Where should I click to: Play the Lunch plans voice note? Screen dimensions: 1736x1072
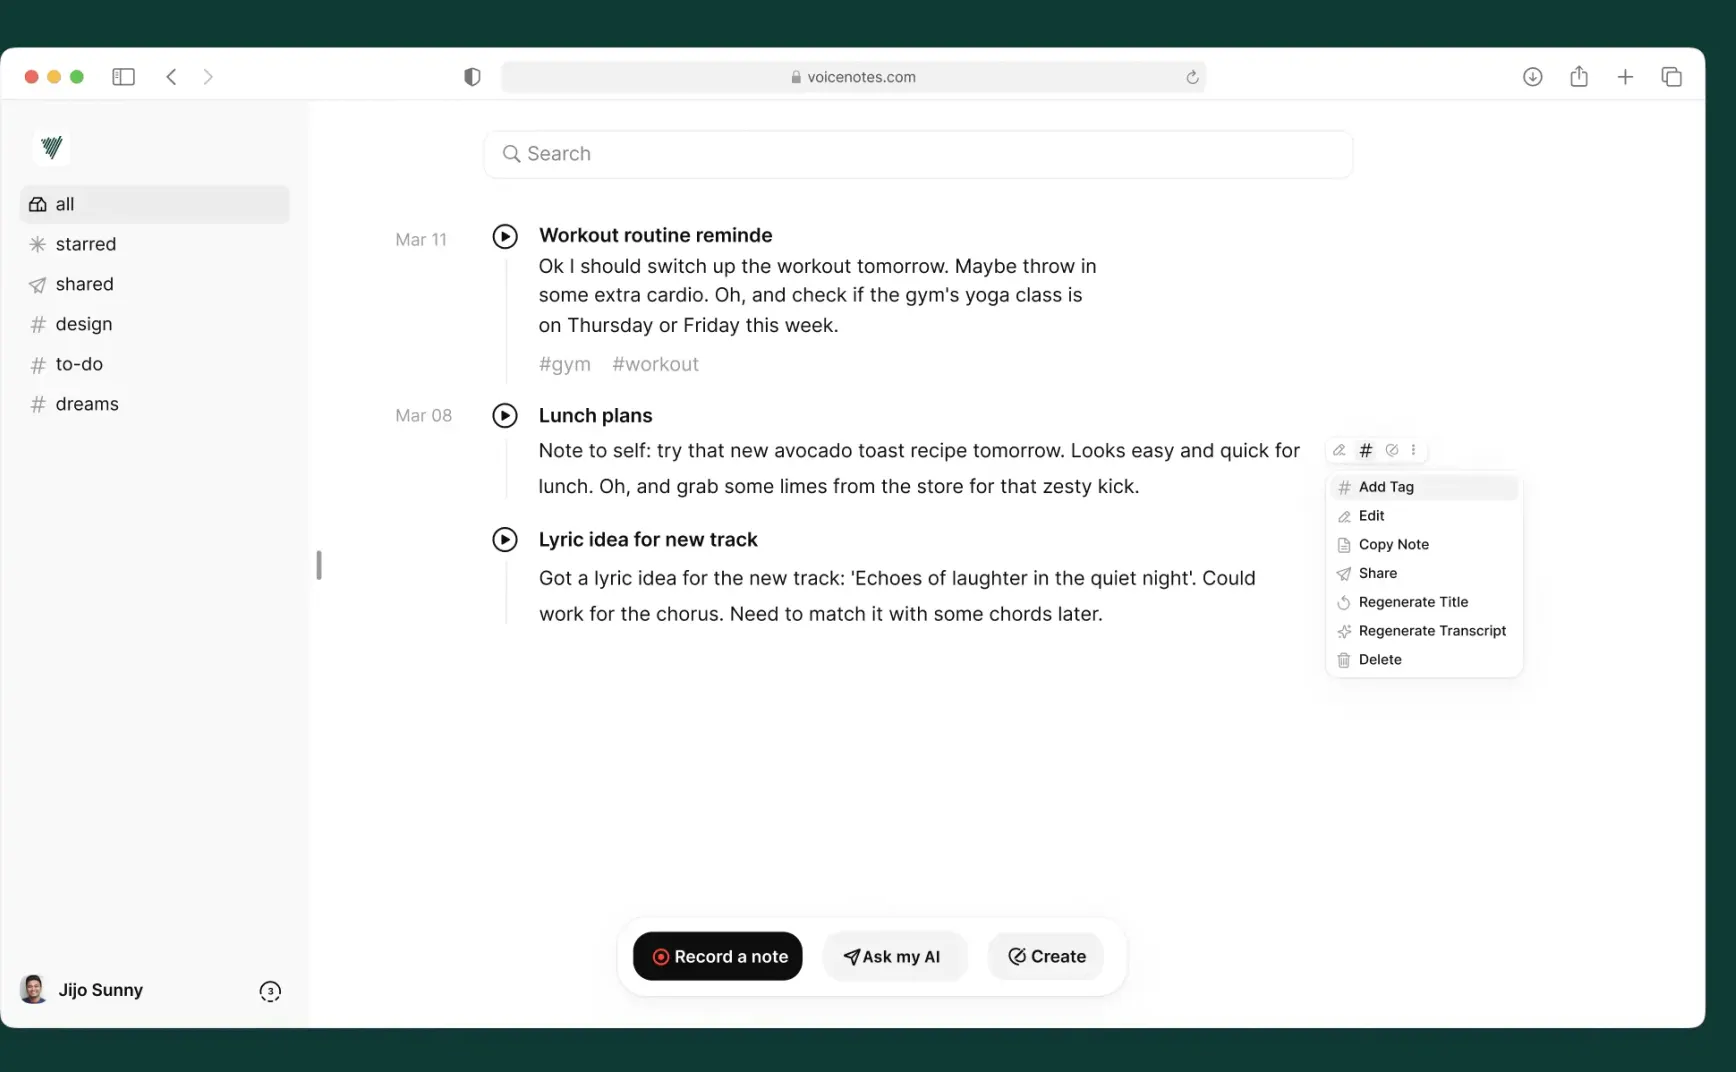(505, 415)
